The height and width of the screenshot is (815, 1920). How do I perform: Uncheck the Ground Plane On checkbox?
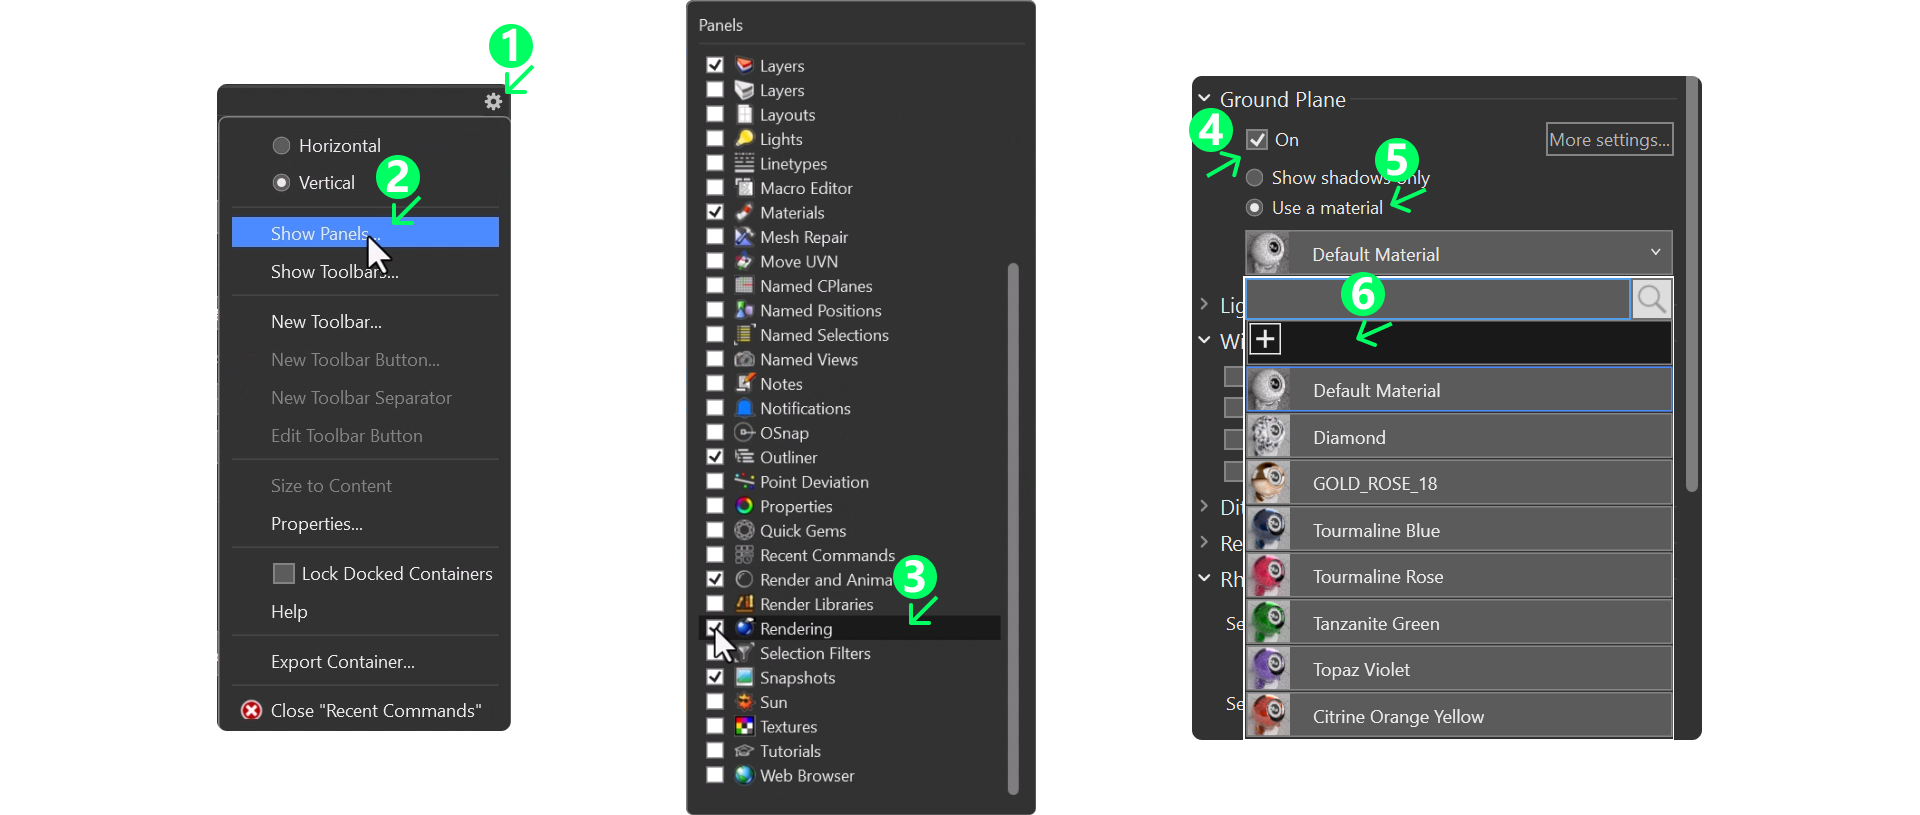[1257, 140]
